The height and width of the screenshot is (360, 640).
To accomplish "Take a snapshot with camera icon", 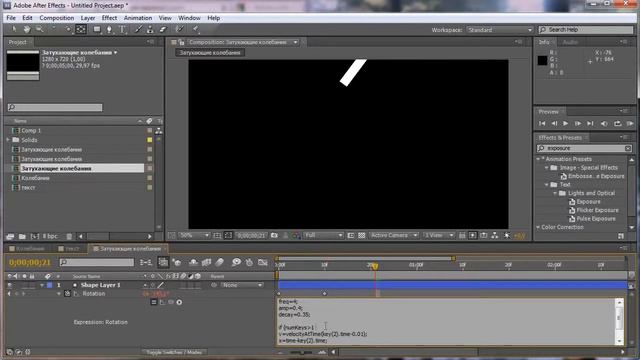I will [274, 236].
